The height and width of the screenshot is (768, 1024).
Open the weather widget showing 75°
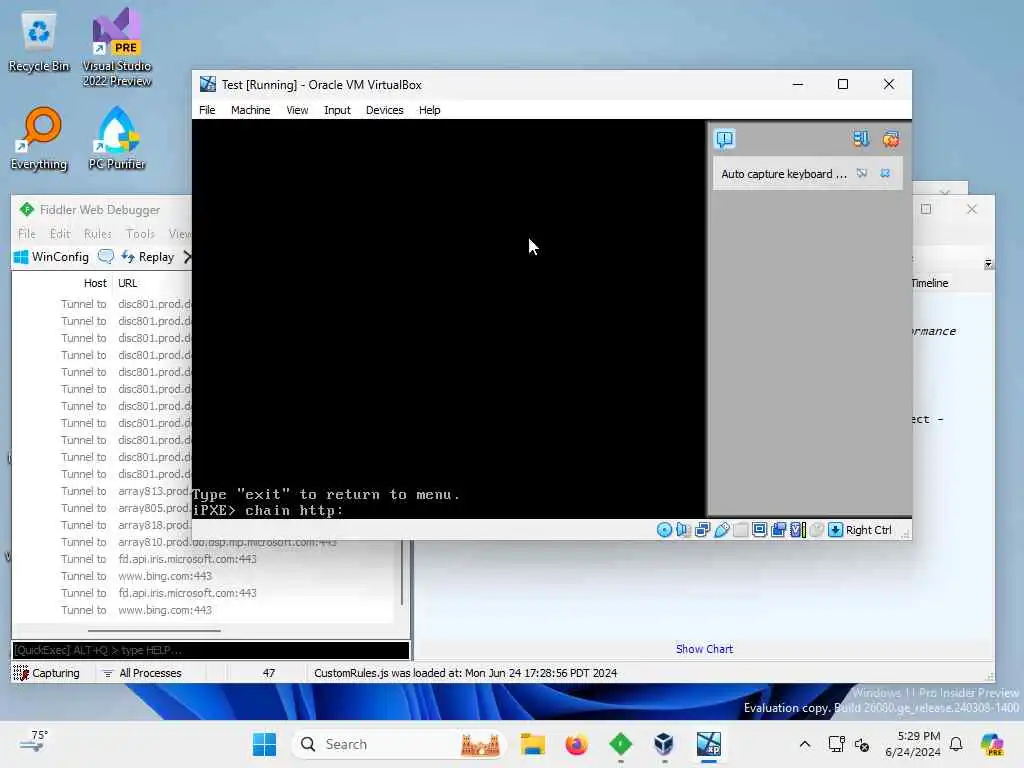(x=34, y=741)
